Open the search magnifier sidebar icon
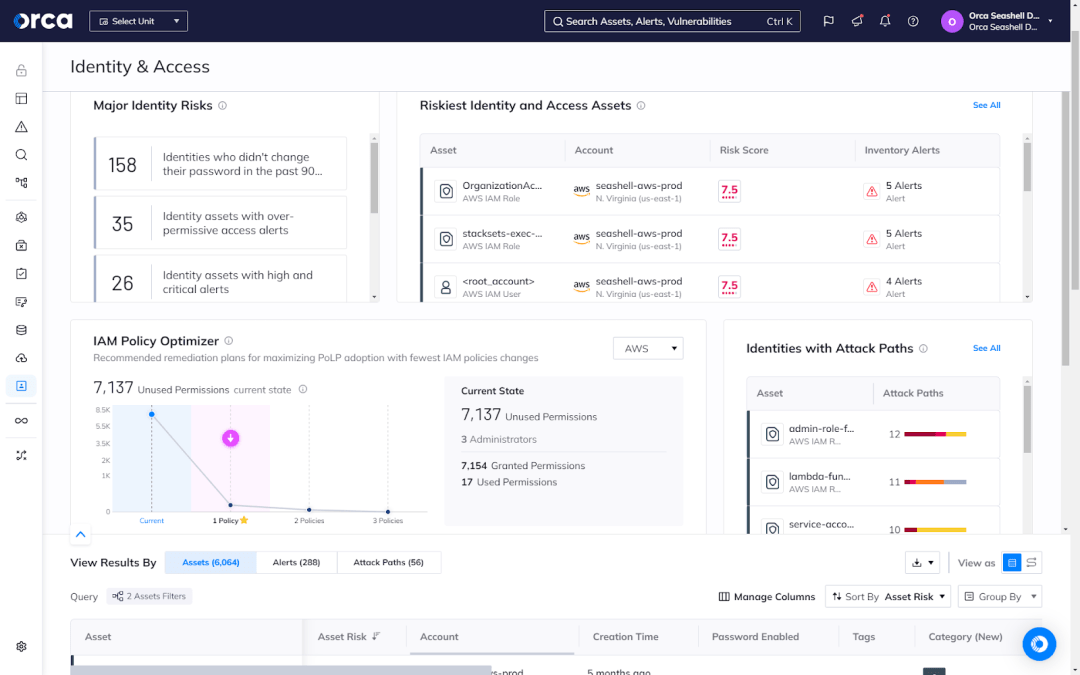1080x675 pixels. (x=21, y=155)
